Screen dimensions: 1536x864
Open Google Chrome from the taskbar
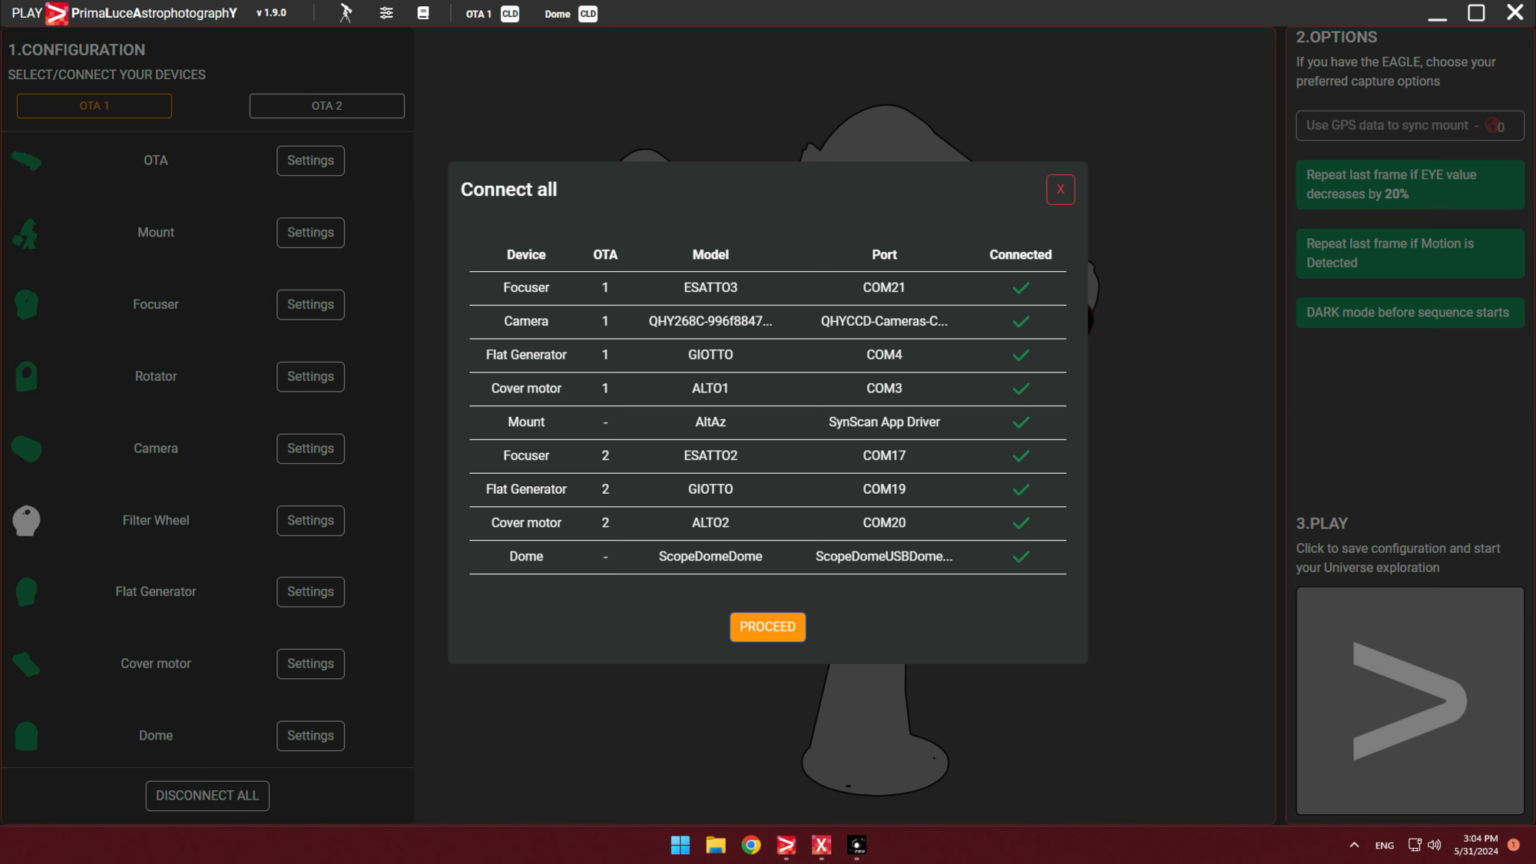click(x=751, y=845)
